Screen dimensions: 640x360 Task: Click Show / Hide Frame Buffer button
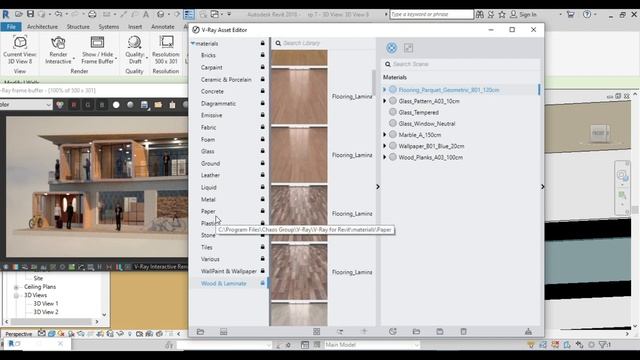pyautogui.click(x=98, y=50)
